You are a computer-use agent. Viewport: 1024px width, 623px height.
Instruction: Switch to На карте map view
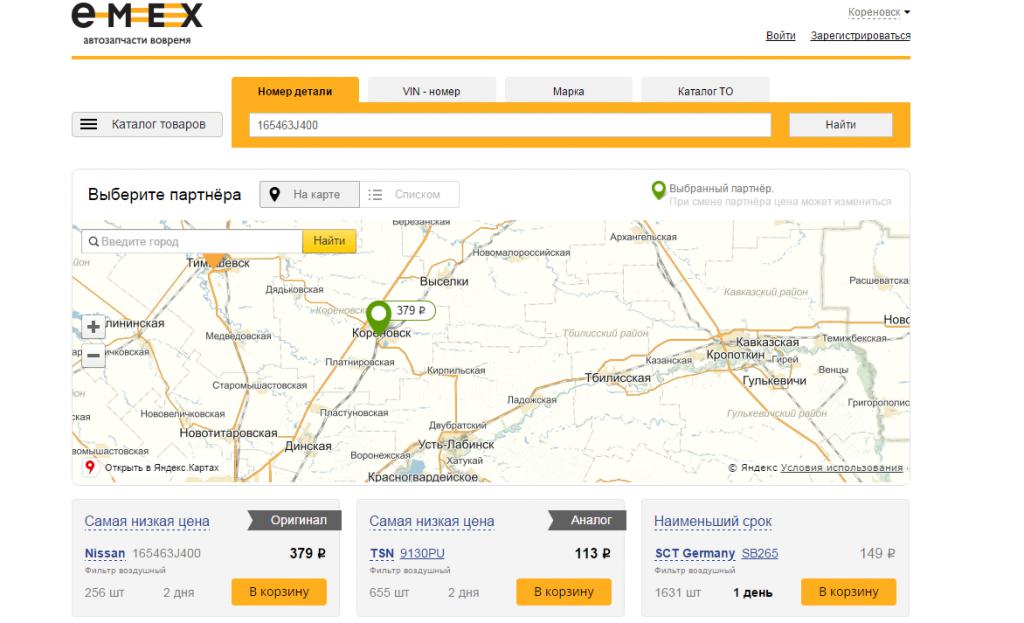coord(310,195)
